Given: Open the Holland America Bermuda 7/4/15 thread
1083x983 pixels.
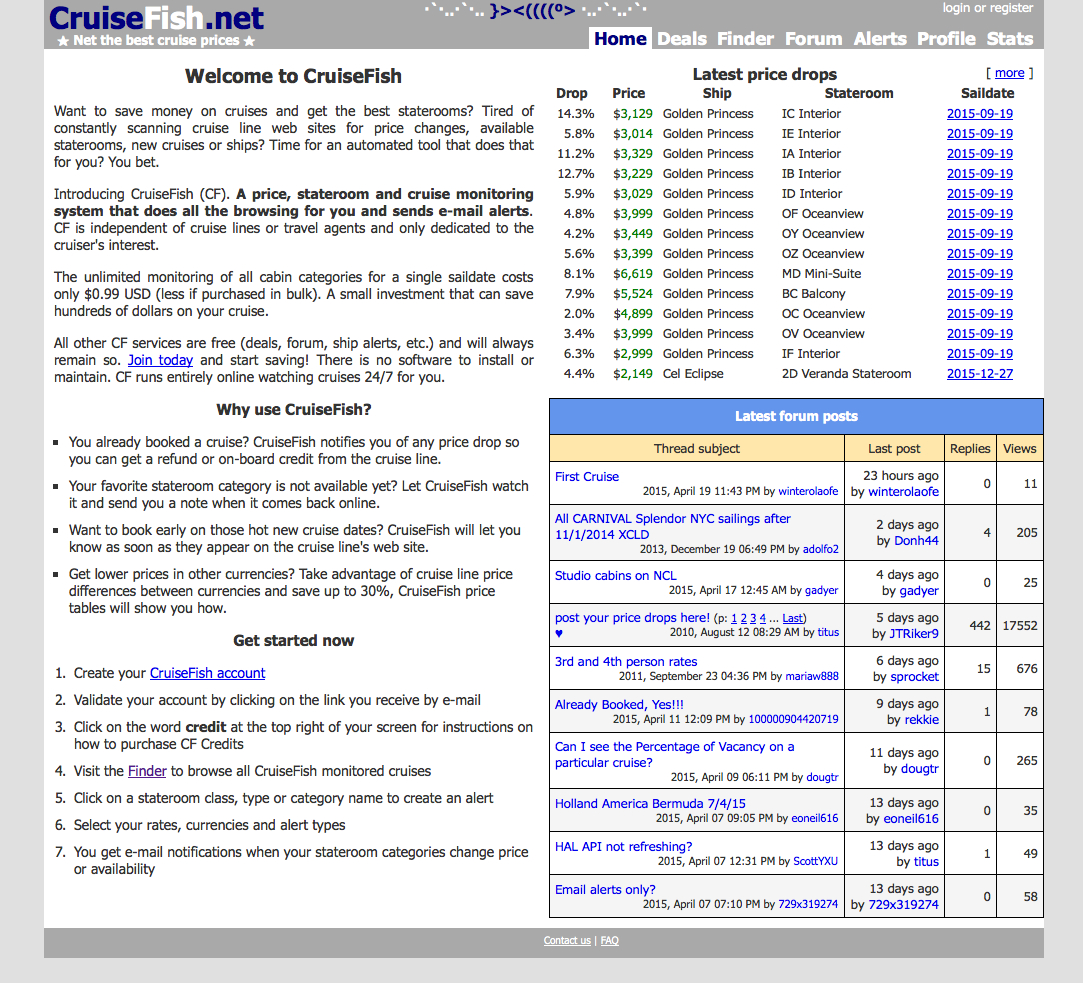Looking at the screenshot, I should point(650,803).
